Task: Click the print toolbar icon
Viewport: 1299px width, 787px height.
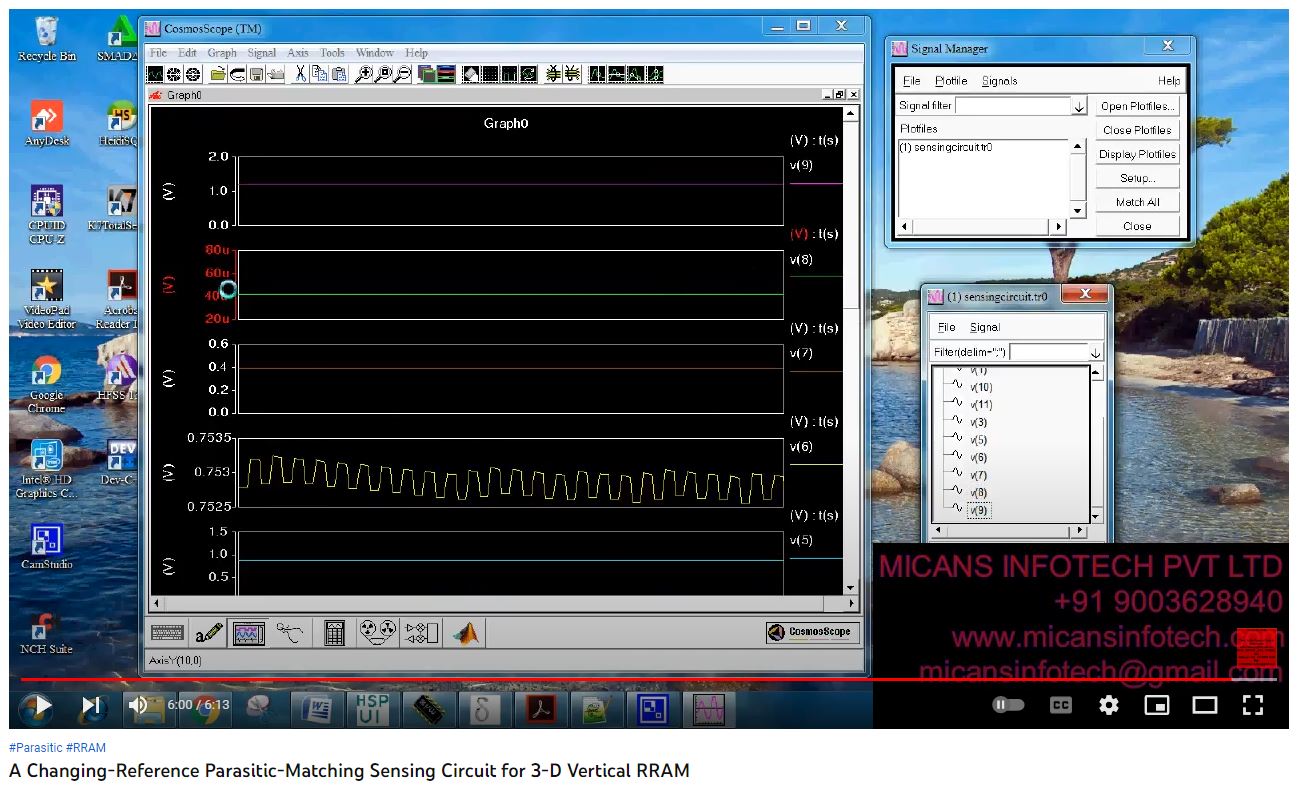Action: (x=276, y=74)
